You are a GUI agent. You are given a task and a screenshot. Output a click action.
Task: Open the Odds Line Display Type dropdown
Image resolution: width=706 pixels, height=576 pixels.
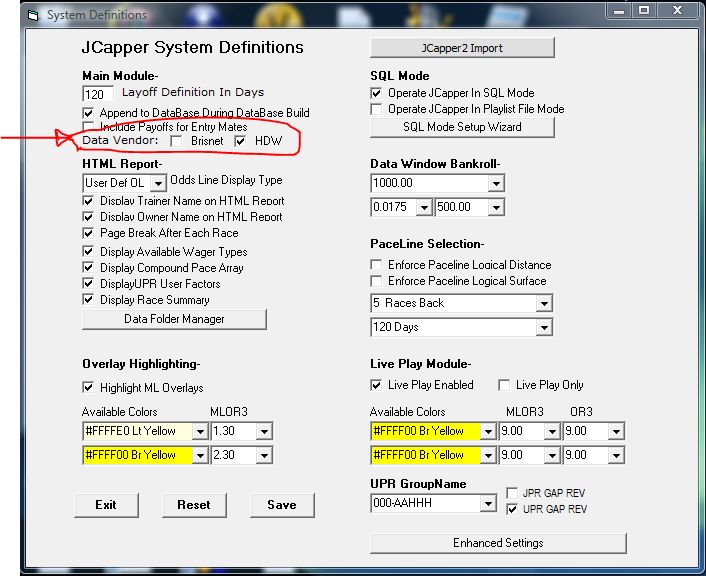pos(158,183)
